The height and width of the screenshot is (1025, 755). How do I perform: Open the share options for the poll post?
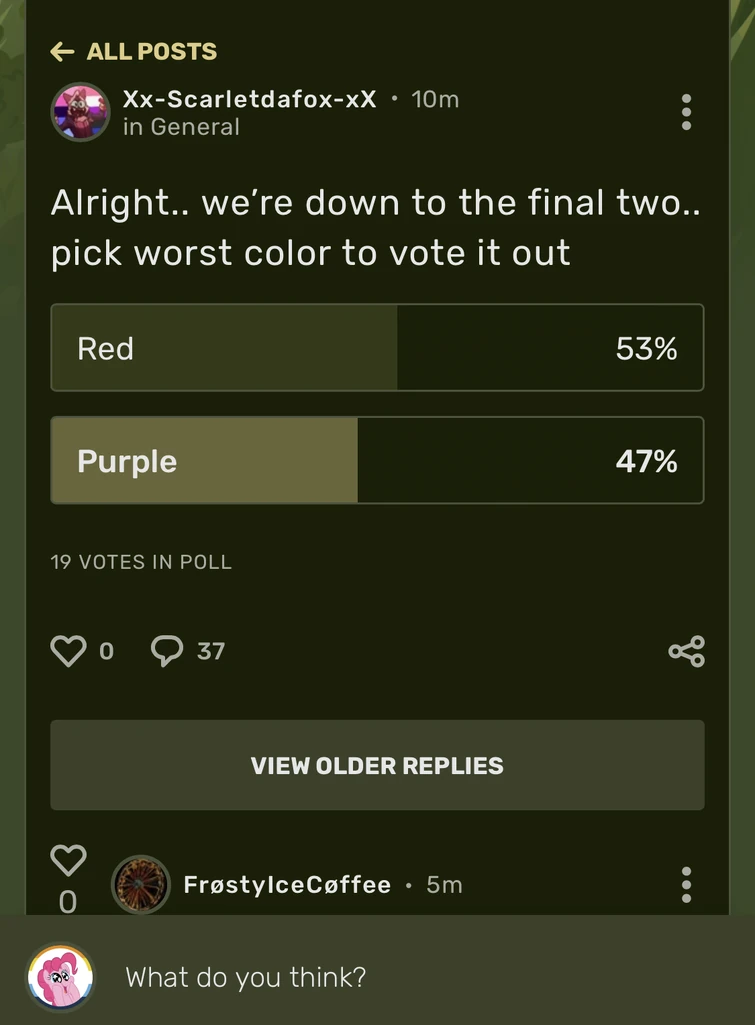coord(687,650)
